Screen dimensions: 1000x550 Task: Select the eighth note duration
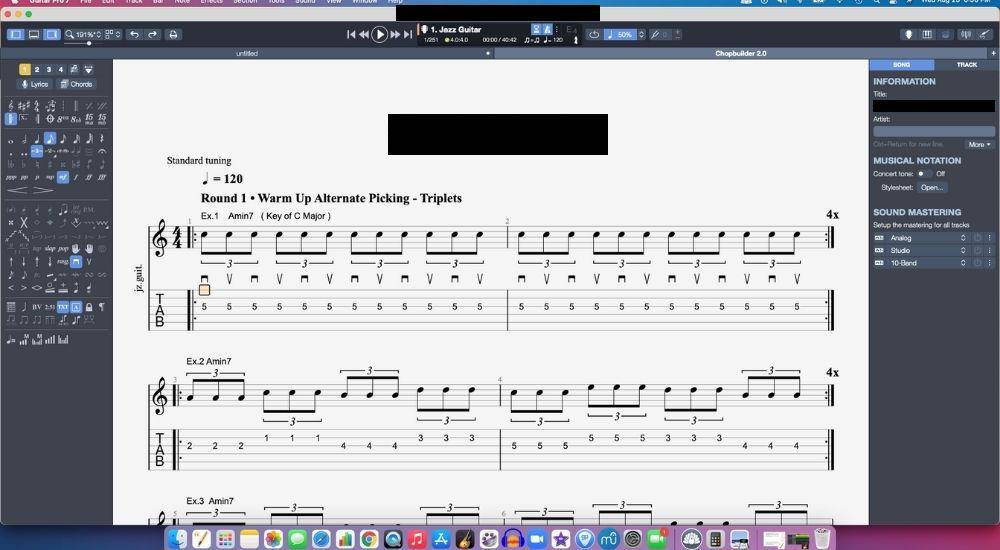(50, 138)
